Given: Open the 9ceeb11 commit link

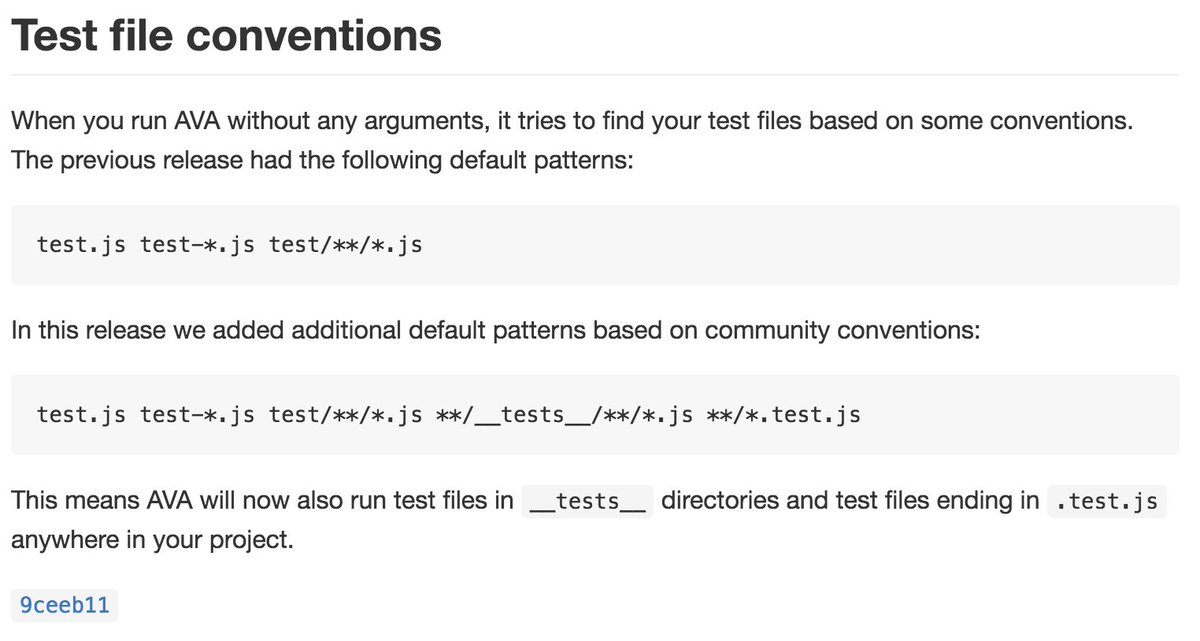Looking at the screenshot, I should [65, 606].
